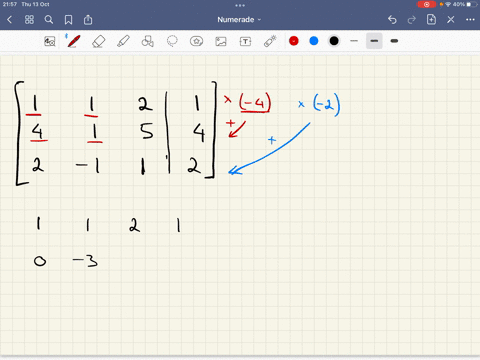Open the more options ellipsis menu
This screenshot has height=360, width=480.
coord(470,20)
